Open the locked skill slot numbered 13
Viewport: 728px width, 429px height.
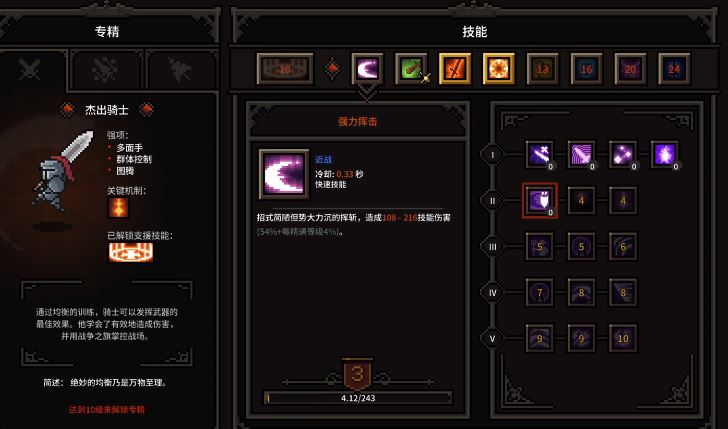click(x=542, y=69)
